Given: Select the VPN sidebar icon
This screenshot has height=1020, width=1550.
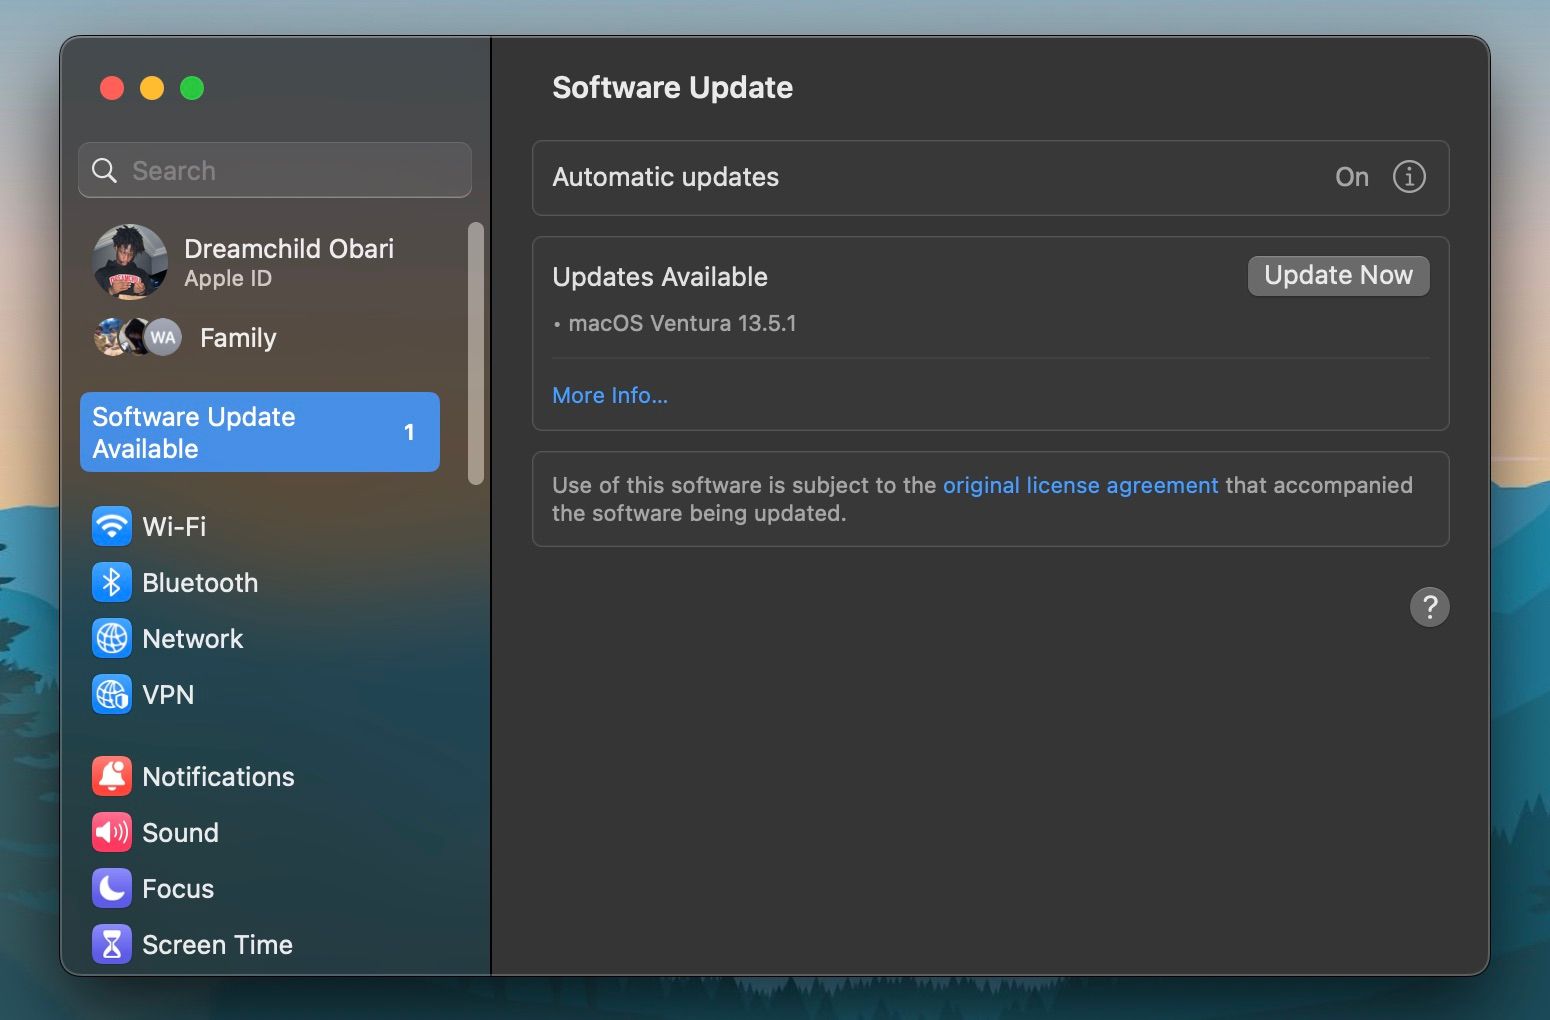Looking at the screenshot, I should pyautogui.click(x=112, y=694).
